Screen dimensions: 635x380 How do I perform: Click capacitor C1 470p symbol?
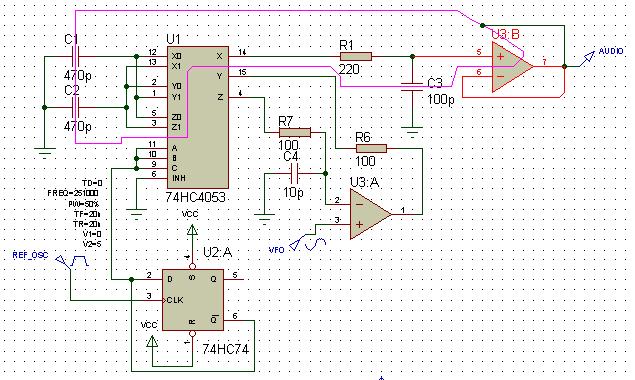coord(75,56)
